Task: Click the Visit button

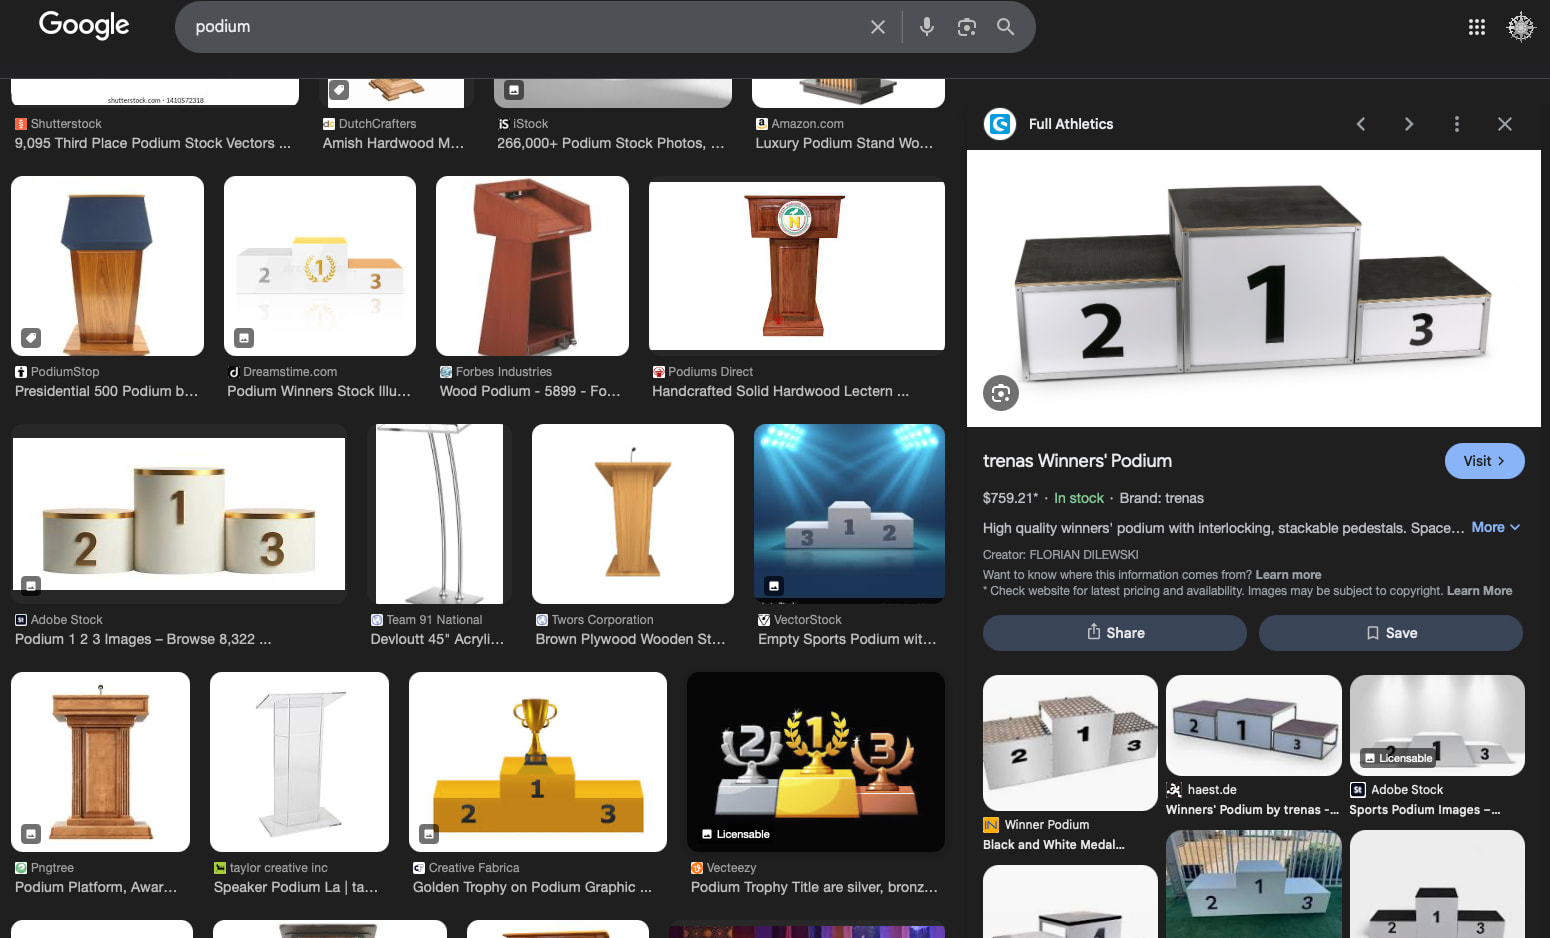Action: (1484, 461)
